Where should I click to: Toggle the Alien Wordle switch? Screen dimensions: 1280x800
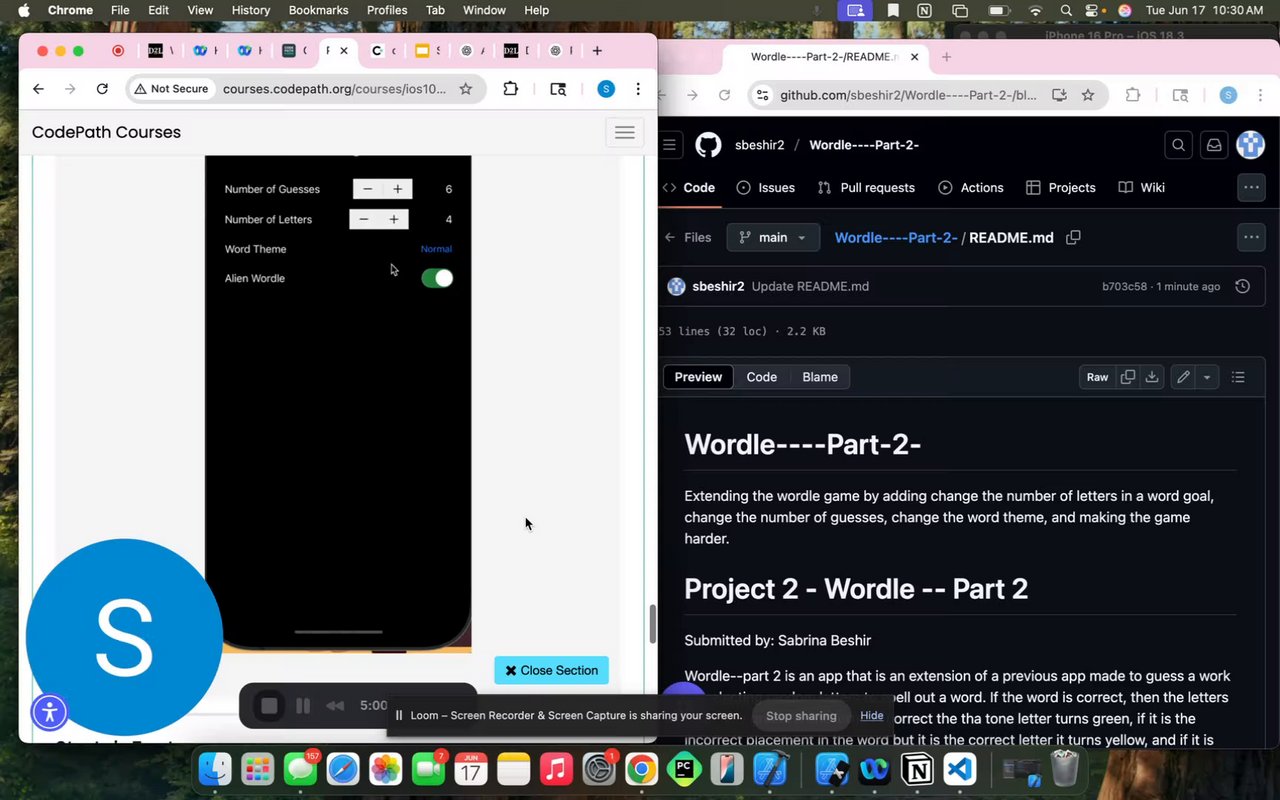(x=437, y=278)
